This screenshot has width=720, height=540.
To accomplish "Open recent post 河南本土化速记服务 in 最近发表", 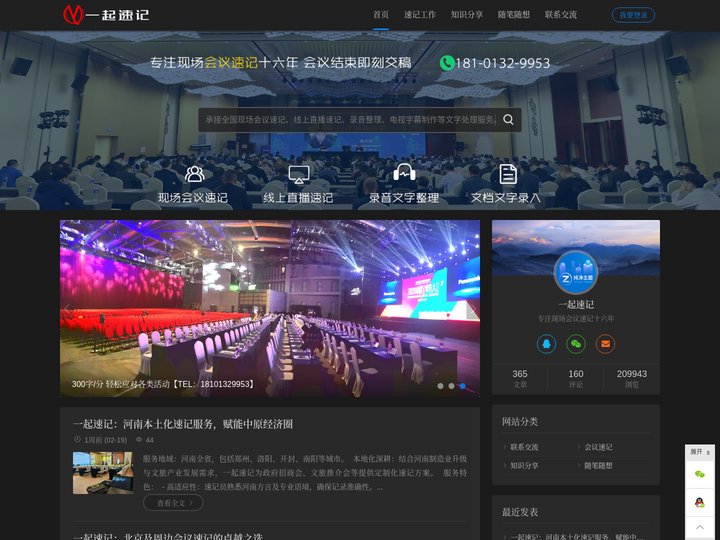I will pyautogui.click(x=577, y=536).
